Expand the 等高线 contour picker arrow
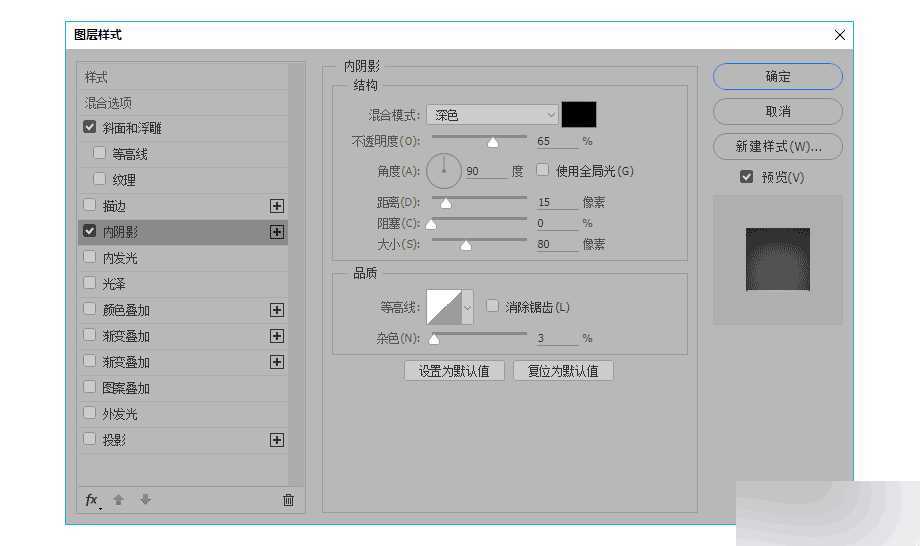This screenshot has height=546, width=920. 467,307
